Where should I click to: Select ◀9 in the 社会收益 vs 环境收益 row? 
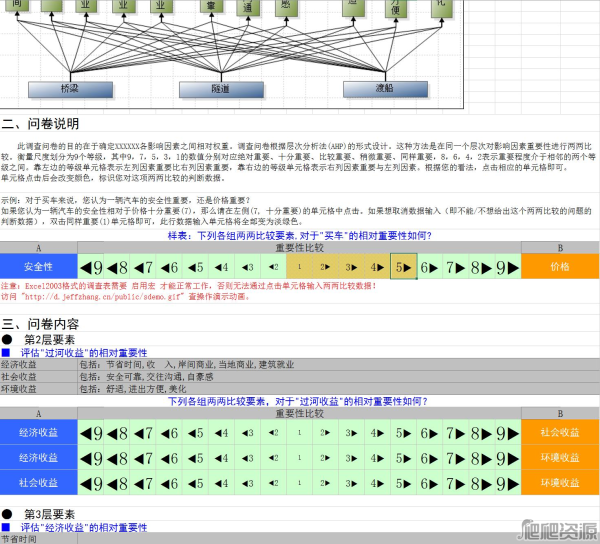pos(91,482)
